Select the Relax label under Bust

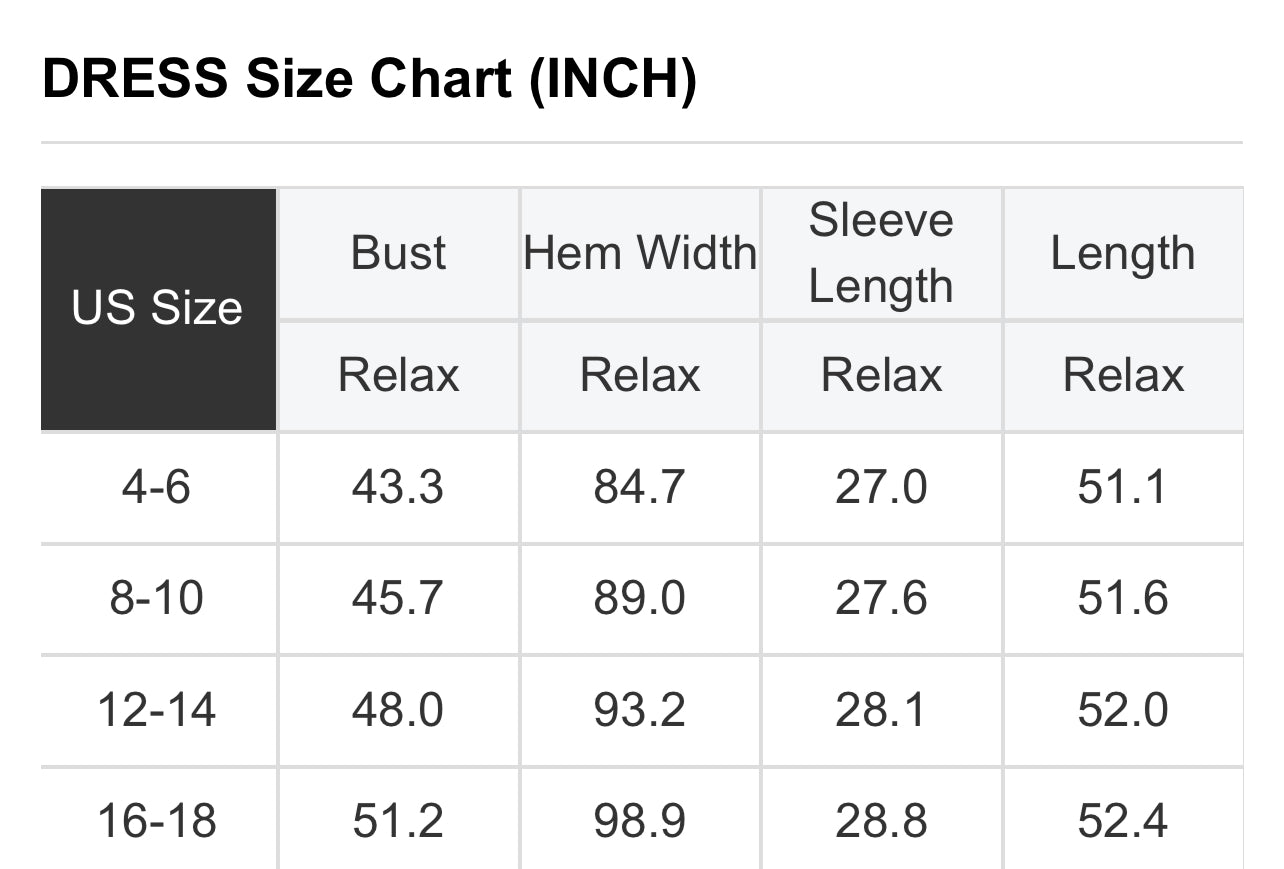[x=398, y=376]
